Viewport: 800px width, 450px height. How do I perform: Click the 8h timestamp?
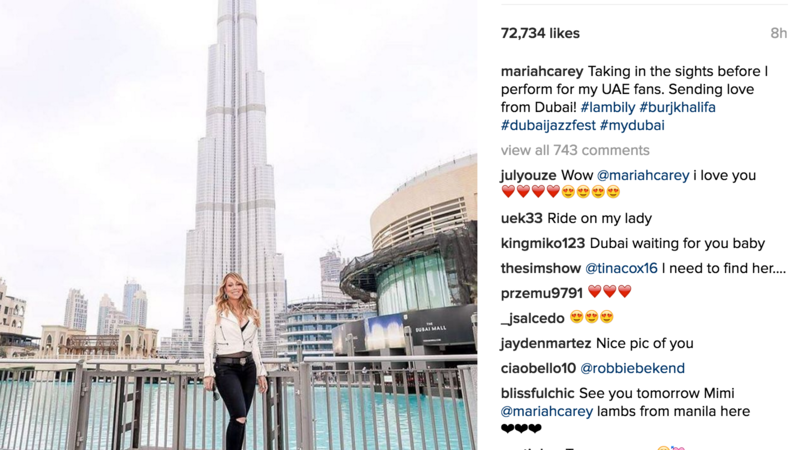(779, 34)
